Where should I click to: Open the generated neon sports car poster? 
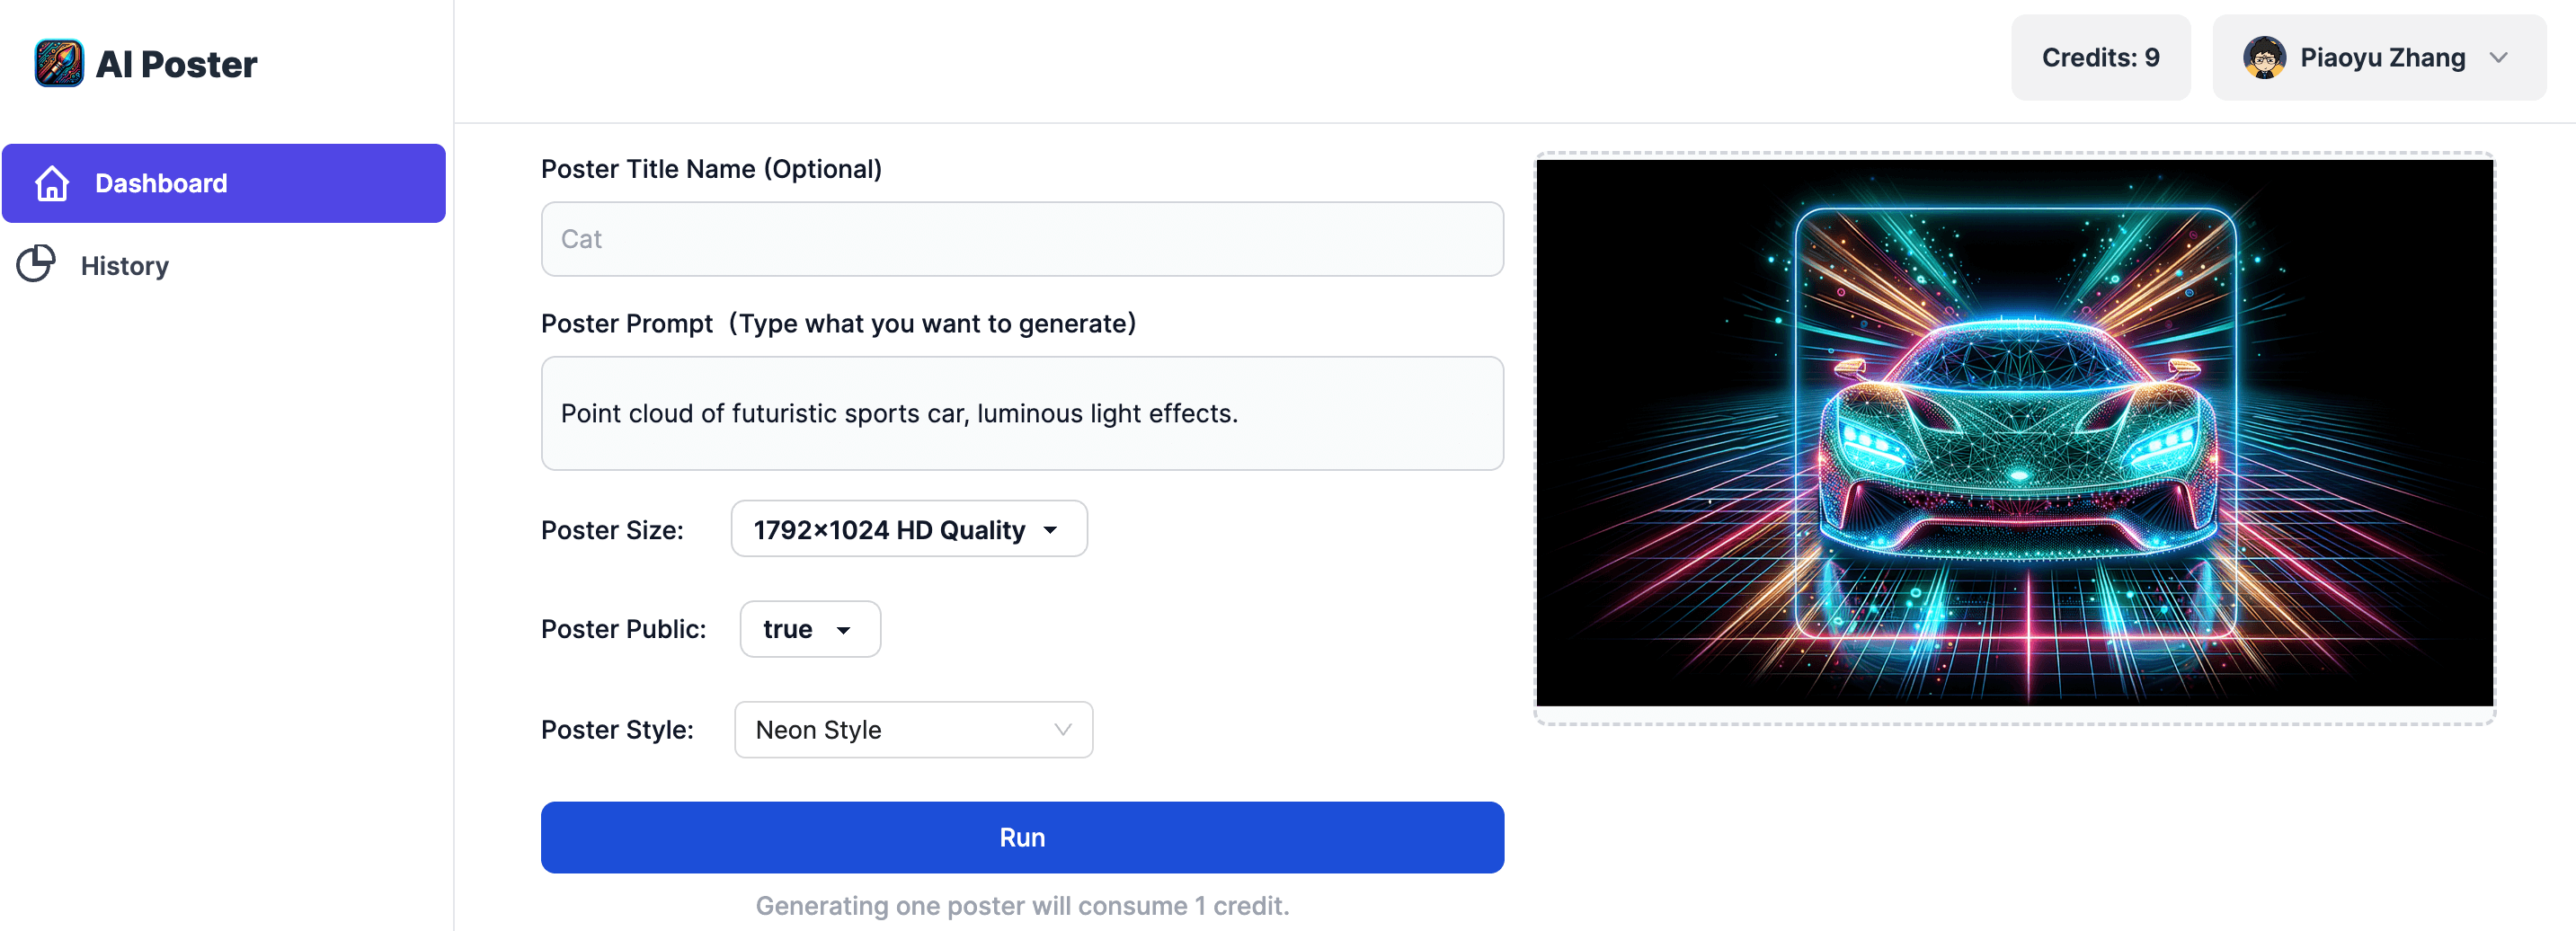[2014, 433]
